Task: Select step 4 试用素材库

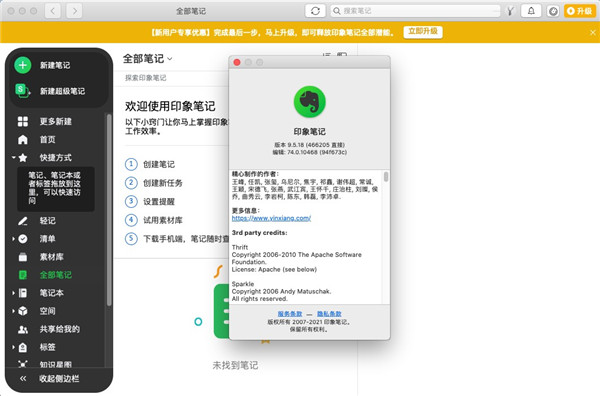Action: click(x=154, y=220)
